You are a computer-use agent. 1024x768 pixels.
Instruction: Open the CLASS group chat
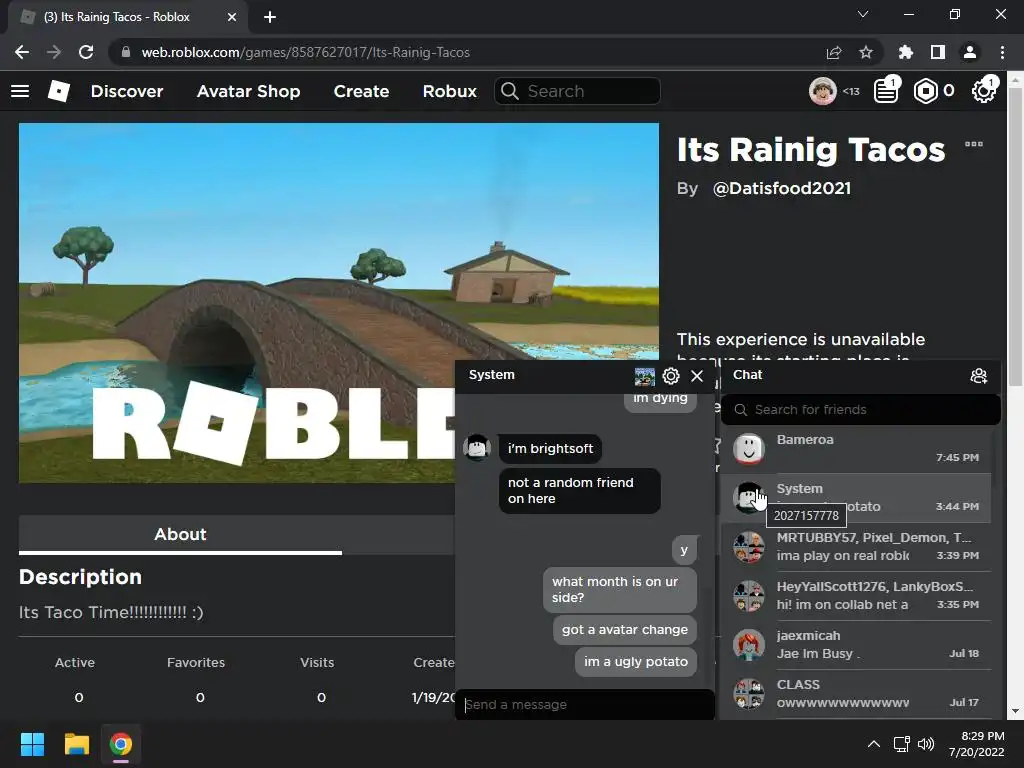pos(856,694)
